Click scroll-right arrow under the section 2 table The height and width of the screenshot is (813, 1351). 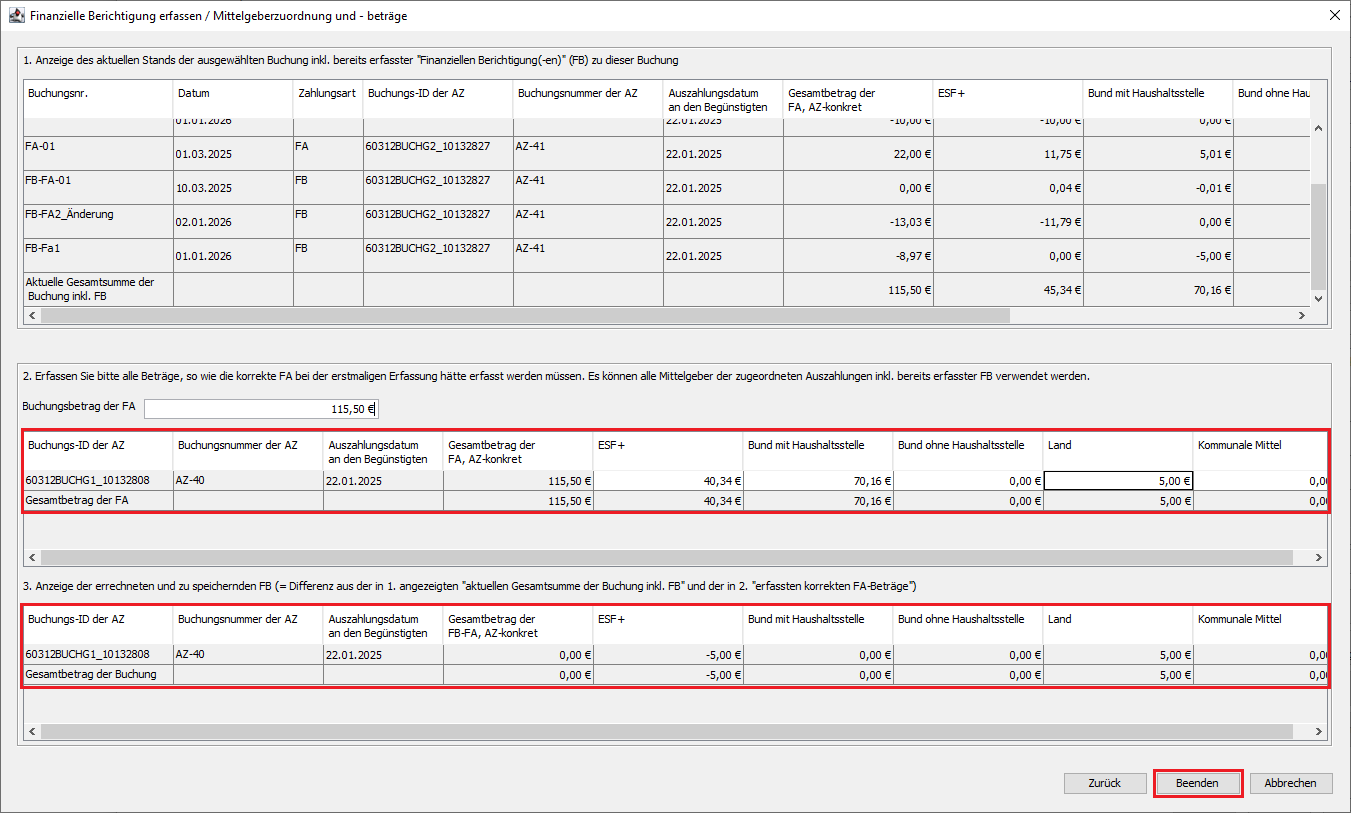1317,557
